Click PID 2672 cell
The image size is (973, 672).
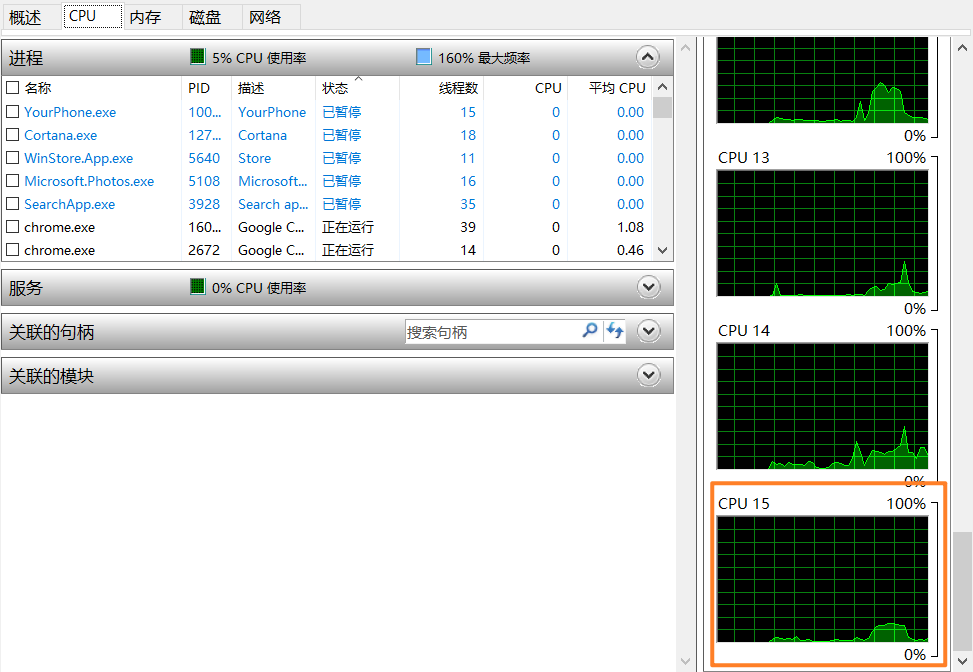[204, 250]
